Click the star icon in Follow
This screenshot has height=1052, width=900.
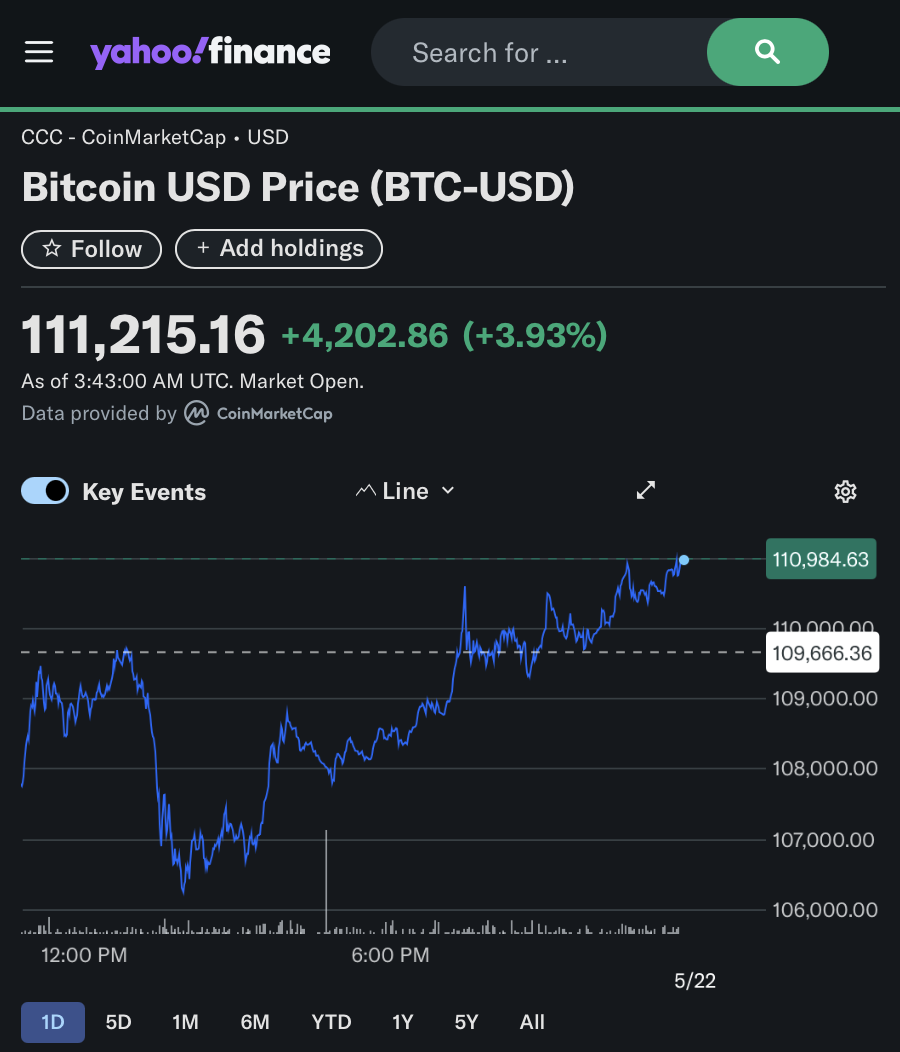(52, 249)
